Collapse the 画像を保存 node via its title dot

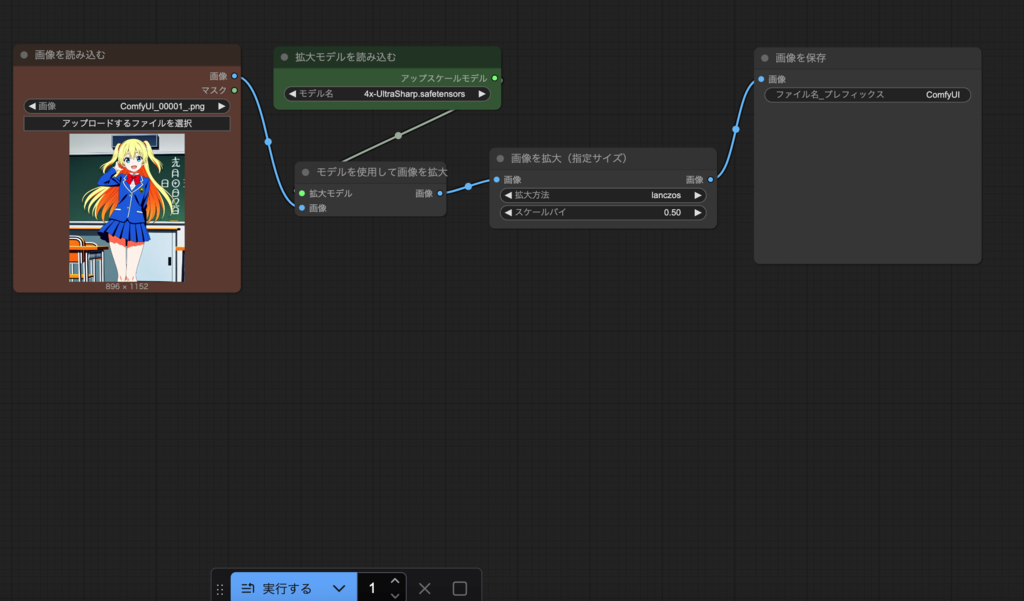click(765, 58)
